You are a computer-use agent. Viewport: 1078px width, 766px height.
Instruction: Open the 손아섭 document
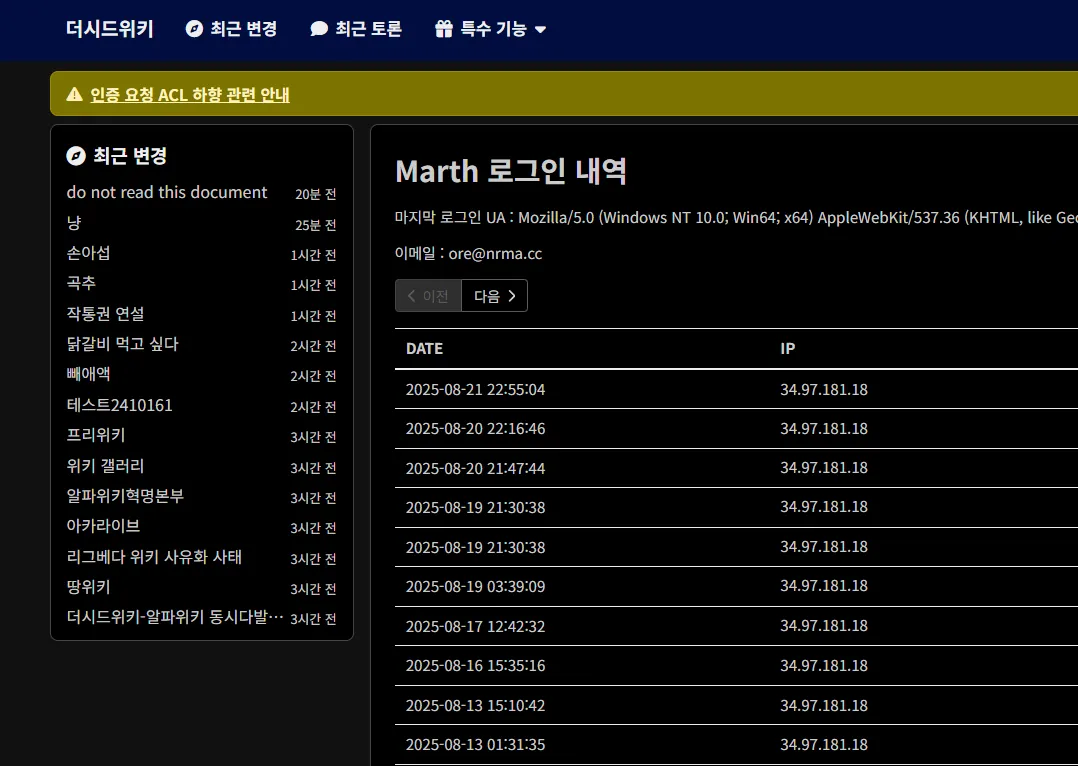pyautogui.click(x=88, y=253)
